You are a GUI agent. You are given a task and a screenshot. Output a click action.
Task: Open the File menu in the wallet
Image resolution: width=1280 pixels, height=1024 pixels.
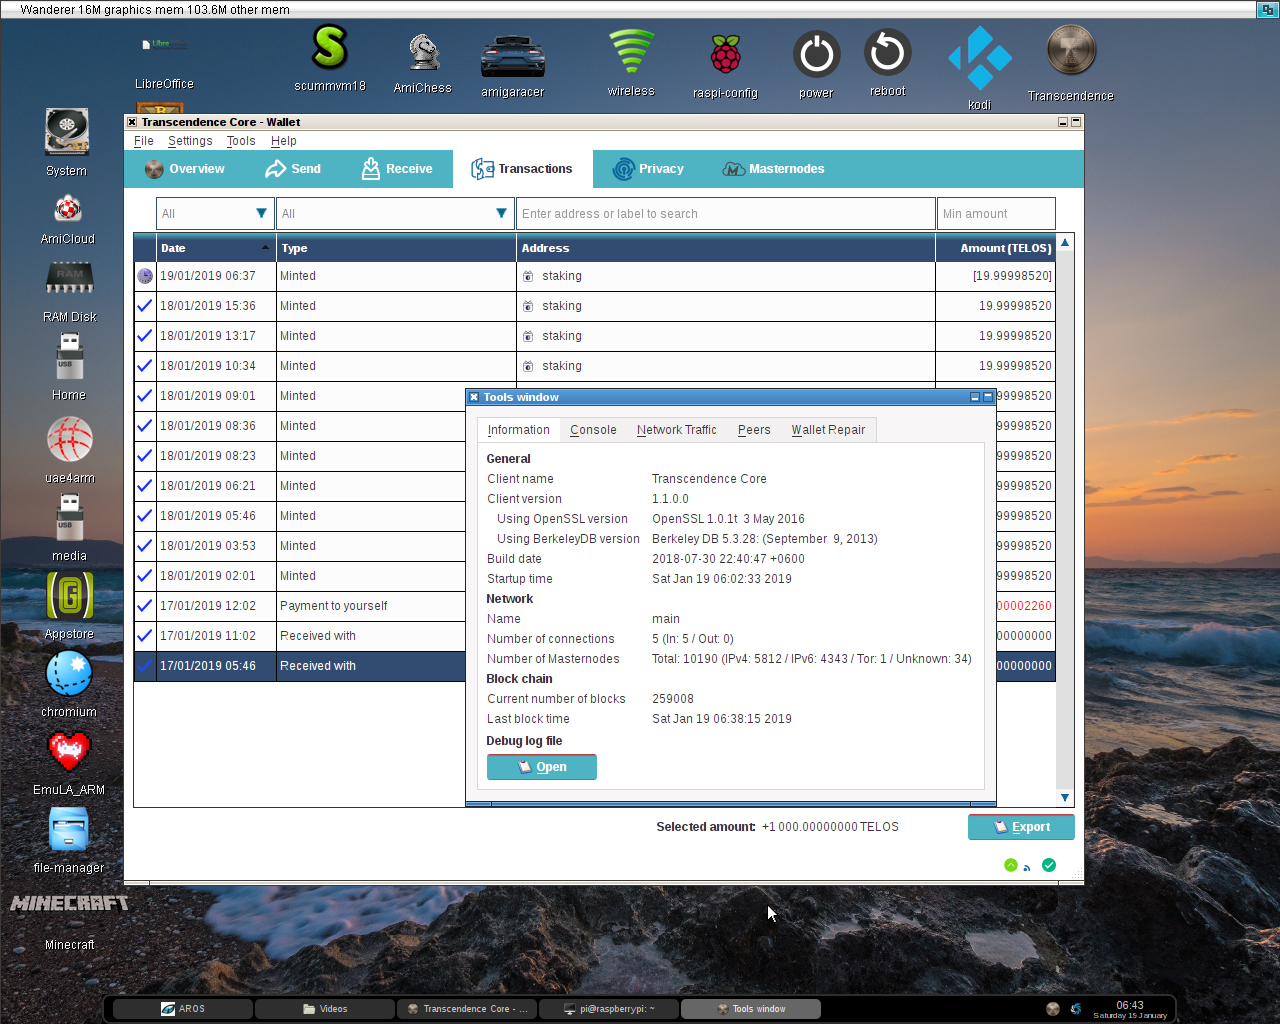[144, 141]
